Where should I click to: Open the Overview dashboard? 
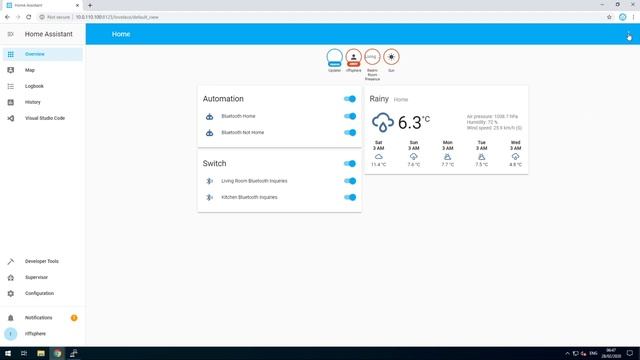(43, 54)
